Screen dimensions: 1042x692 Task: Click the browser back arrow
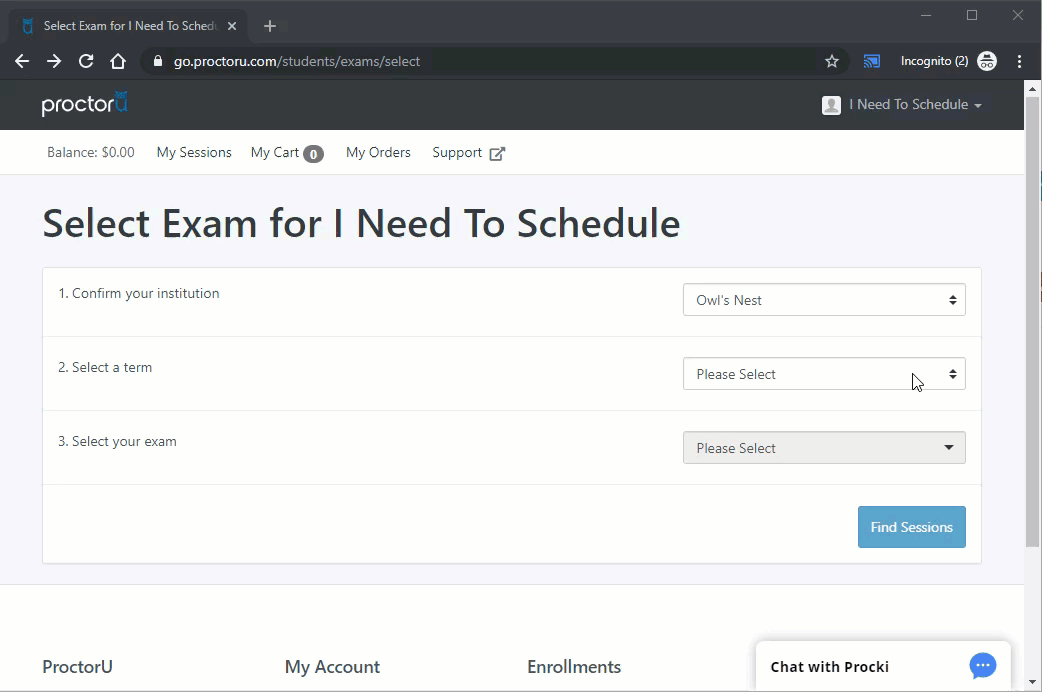coord(22,61)
